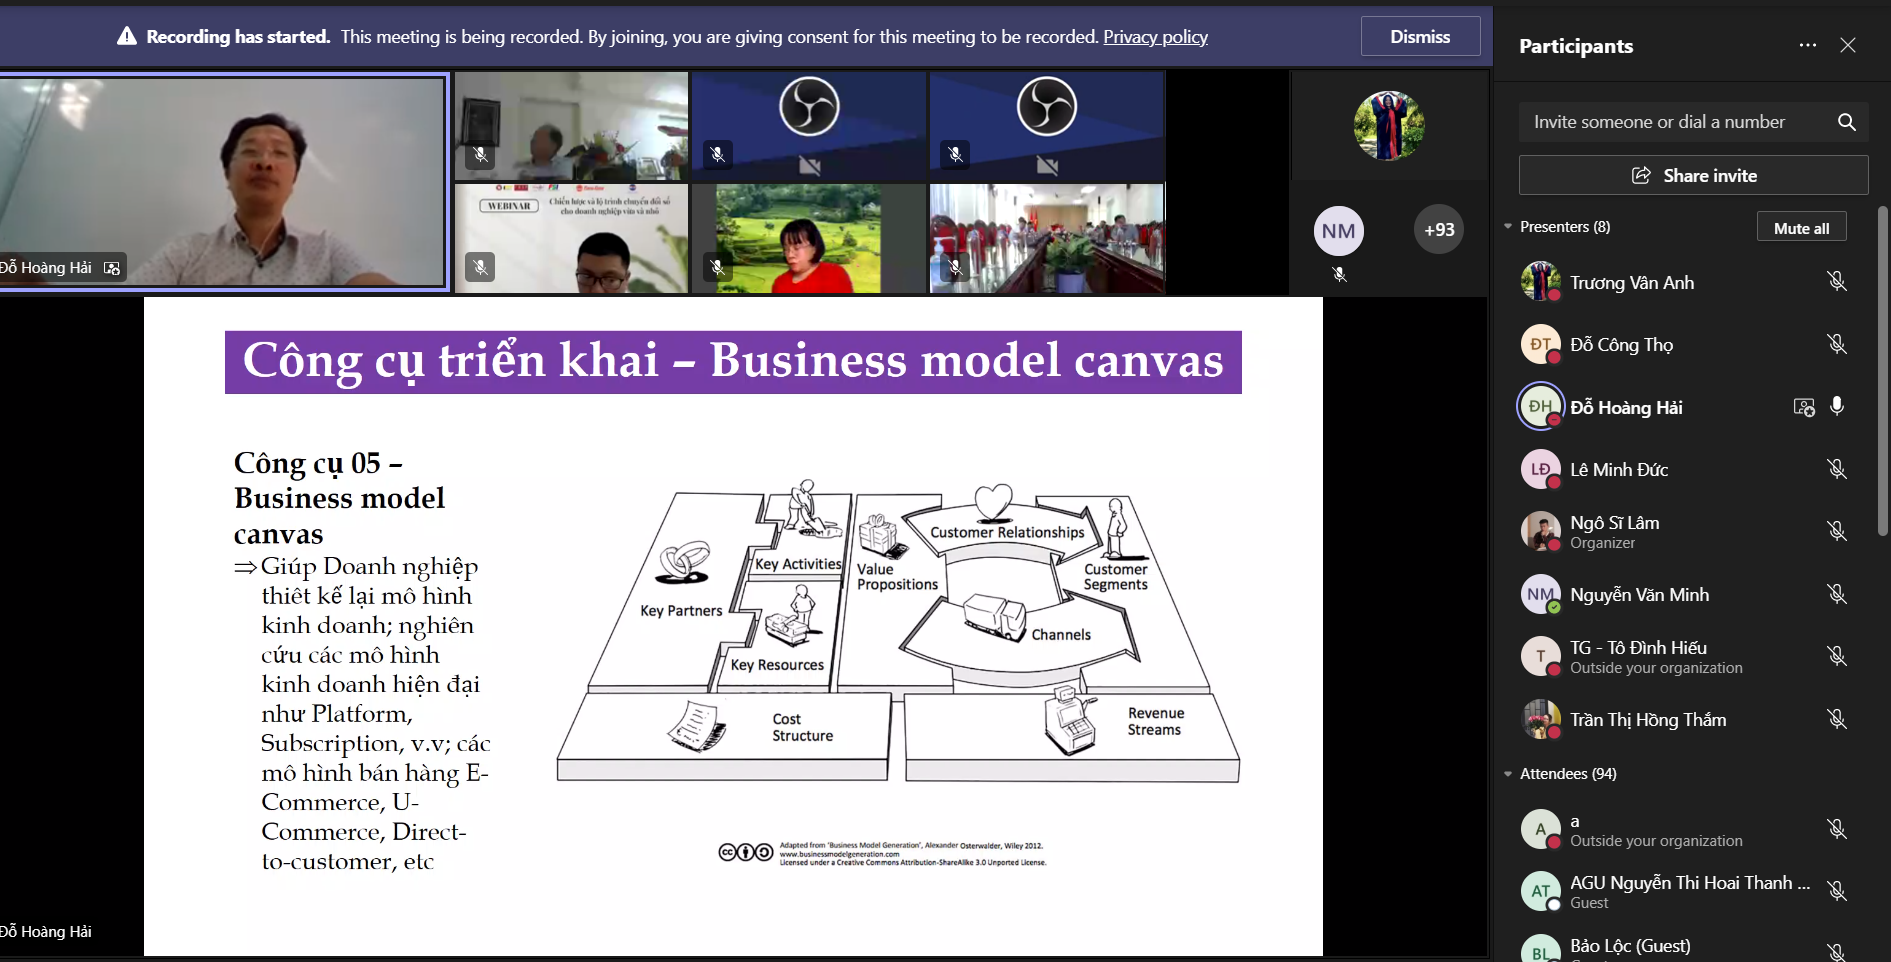This screenshot has height=962, width=1891.
Task: Click the search icon in invite field
Action: pos(1846,122)
